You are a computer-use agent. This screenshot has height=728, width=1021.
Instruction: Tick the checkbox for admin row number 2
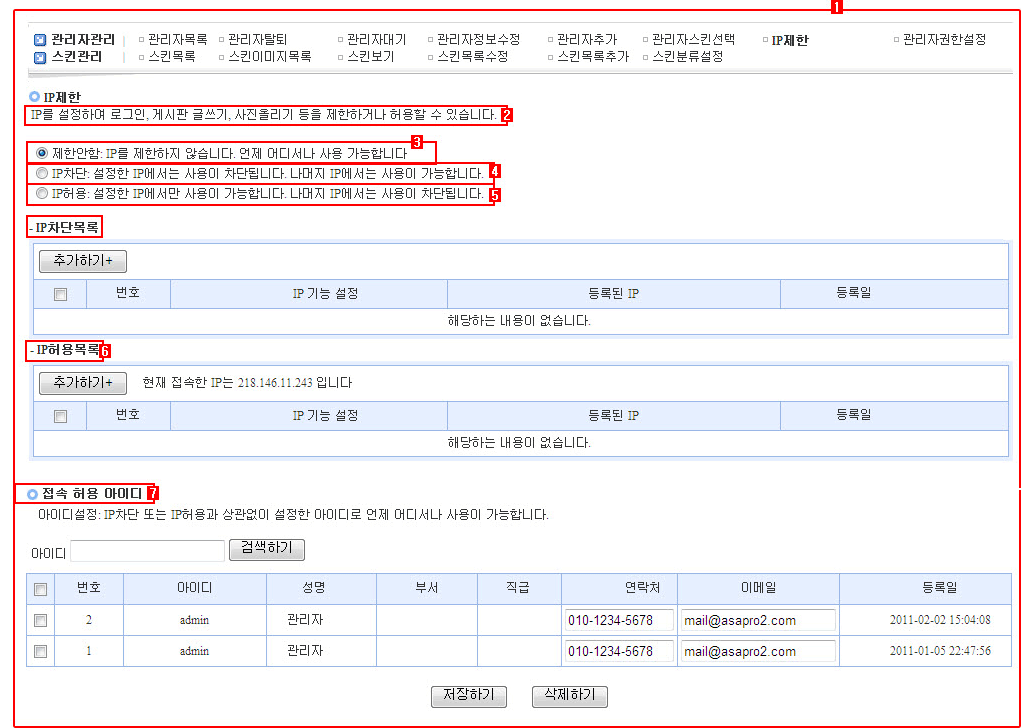click(40, 620)
